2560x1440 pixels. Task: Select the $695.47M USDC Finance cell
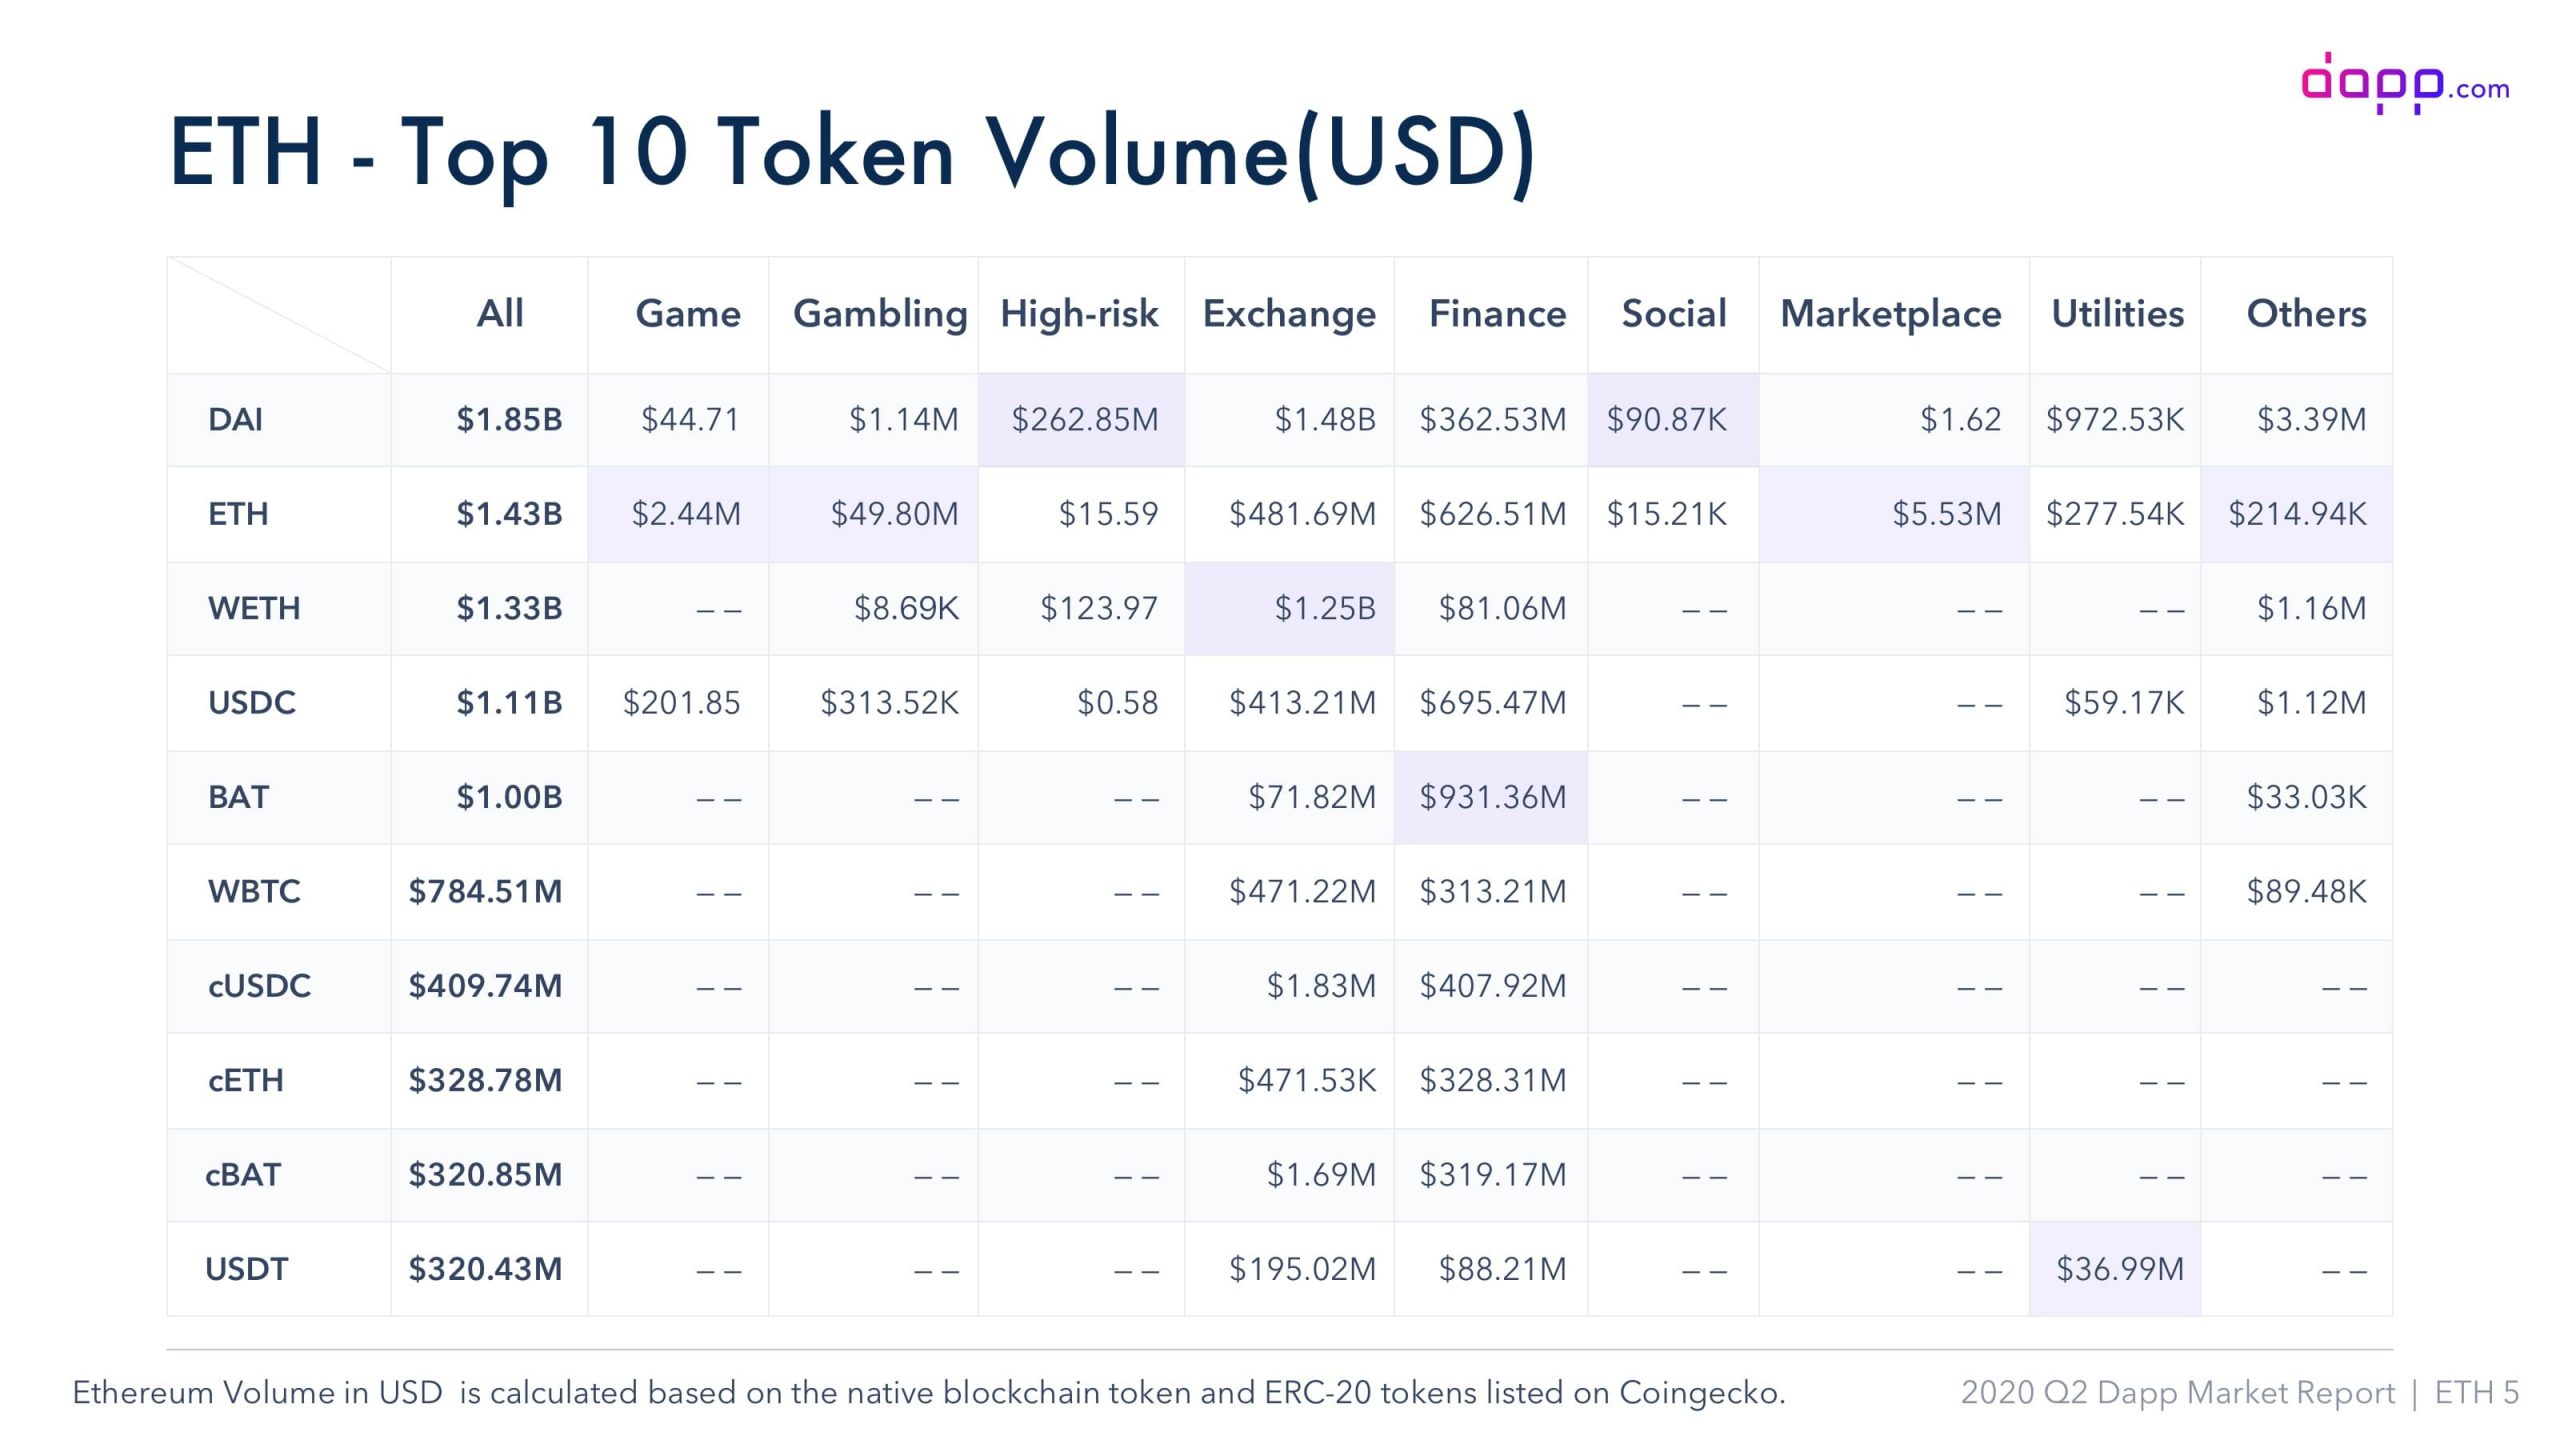[1492, 703]
